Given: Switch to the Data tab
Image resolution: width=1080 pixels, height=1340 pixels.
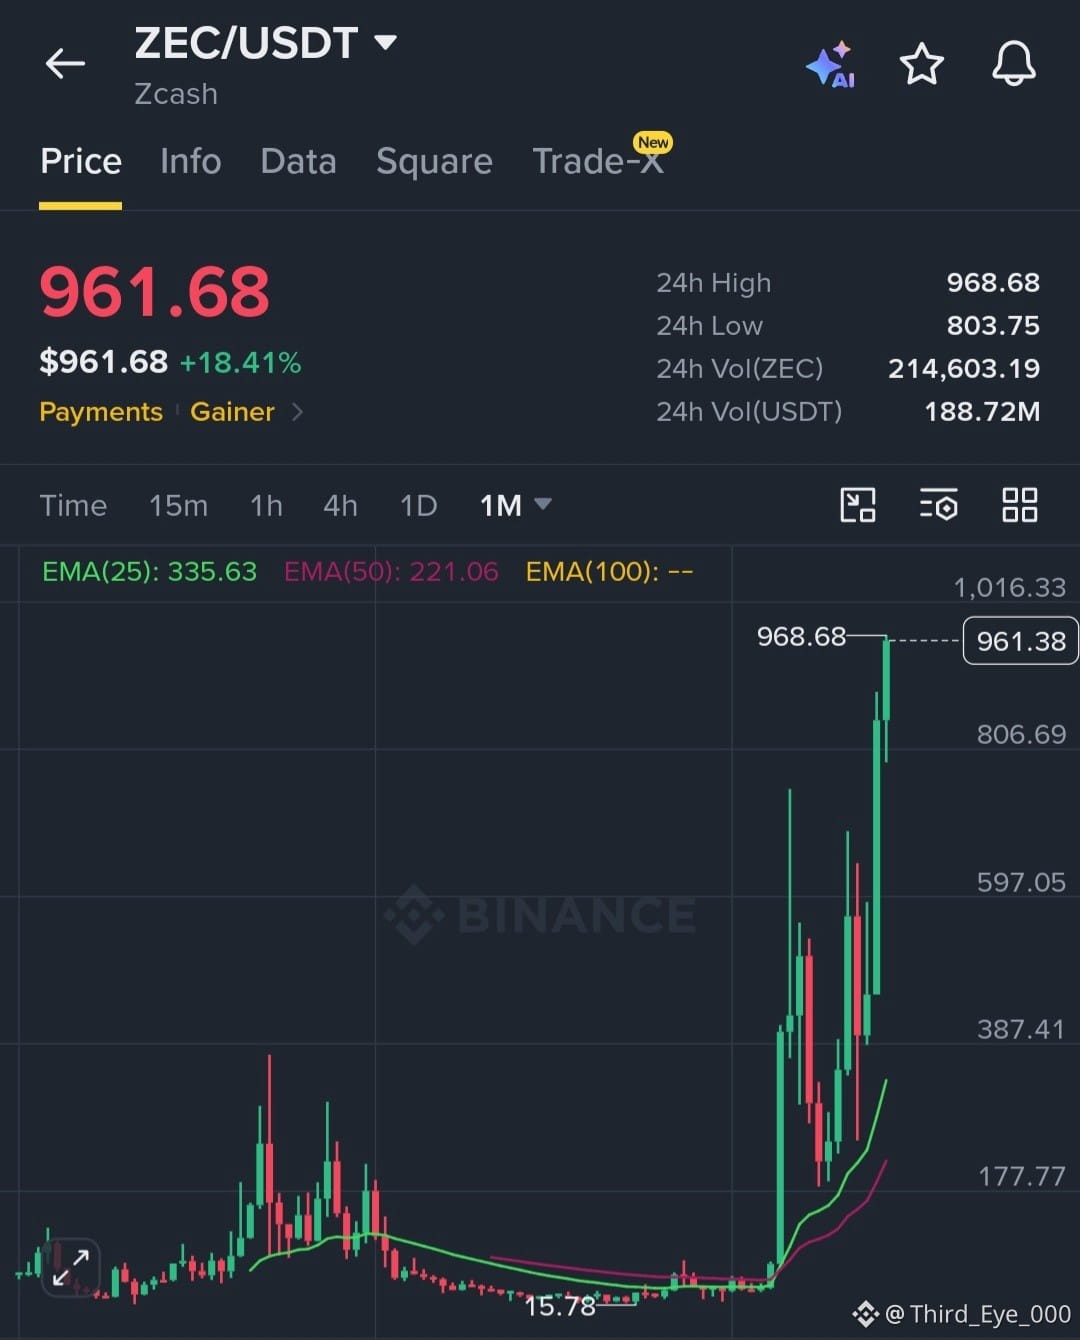Looking at the screenshot, I should [x=298, y=161].
